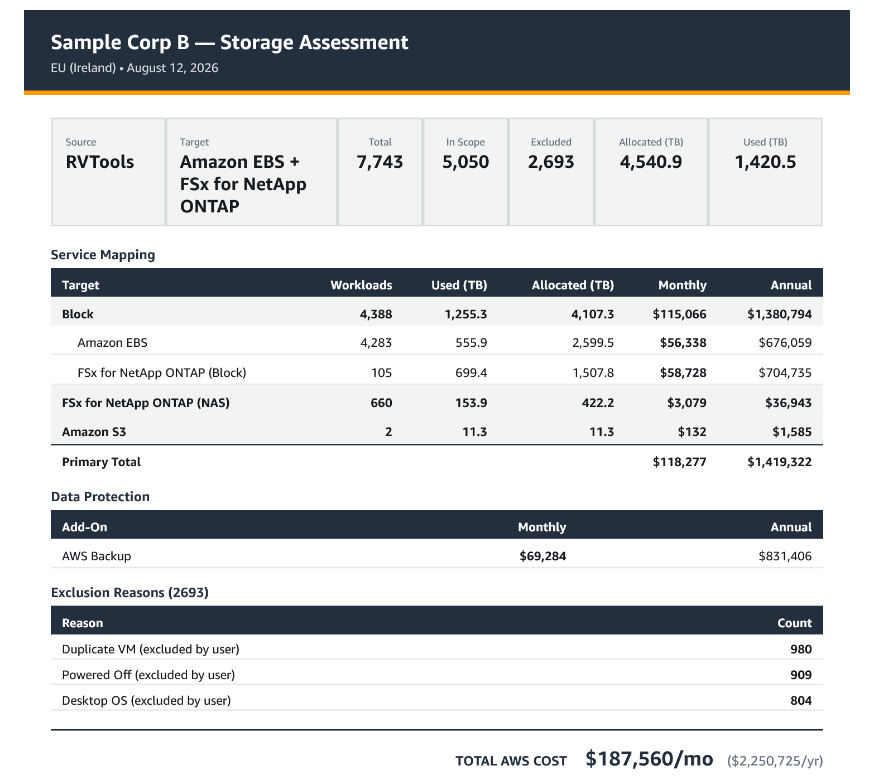Click the EU (Ireland) August 12, 2026 subtitle
The width and height of the screenshot is (869, 779).
tap(134, 68)
